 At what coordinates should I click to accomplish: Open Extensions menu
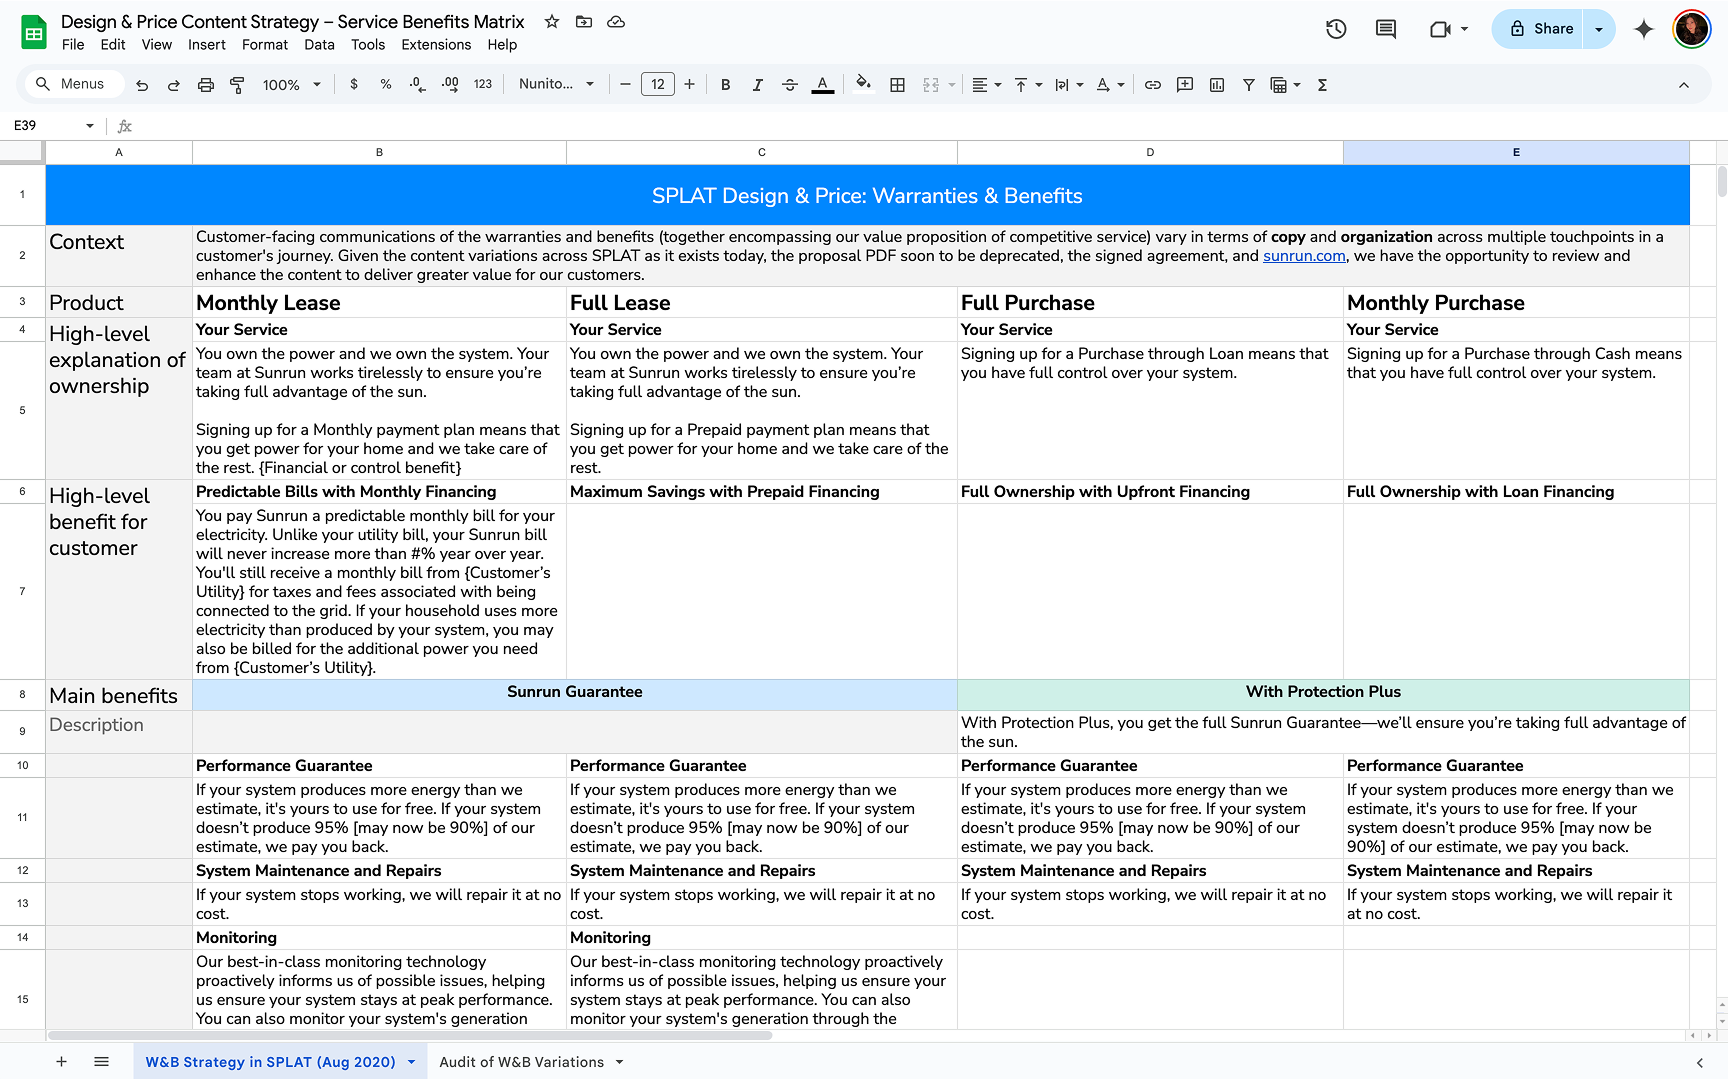436,45
